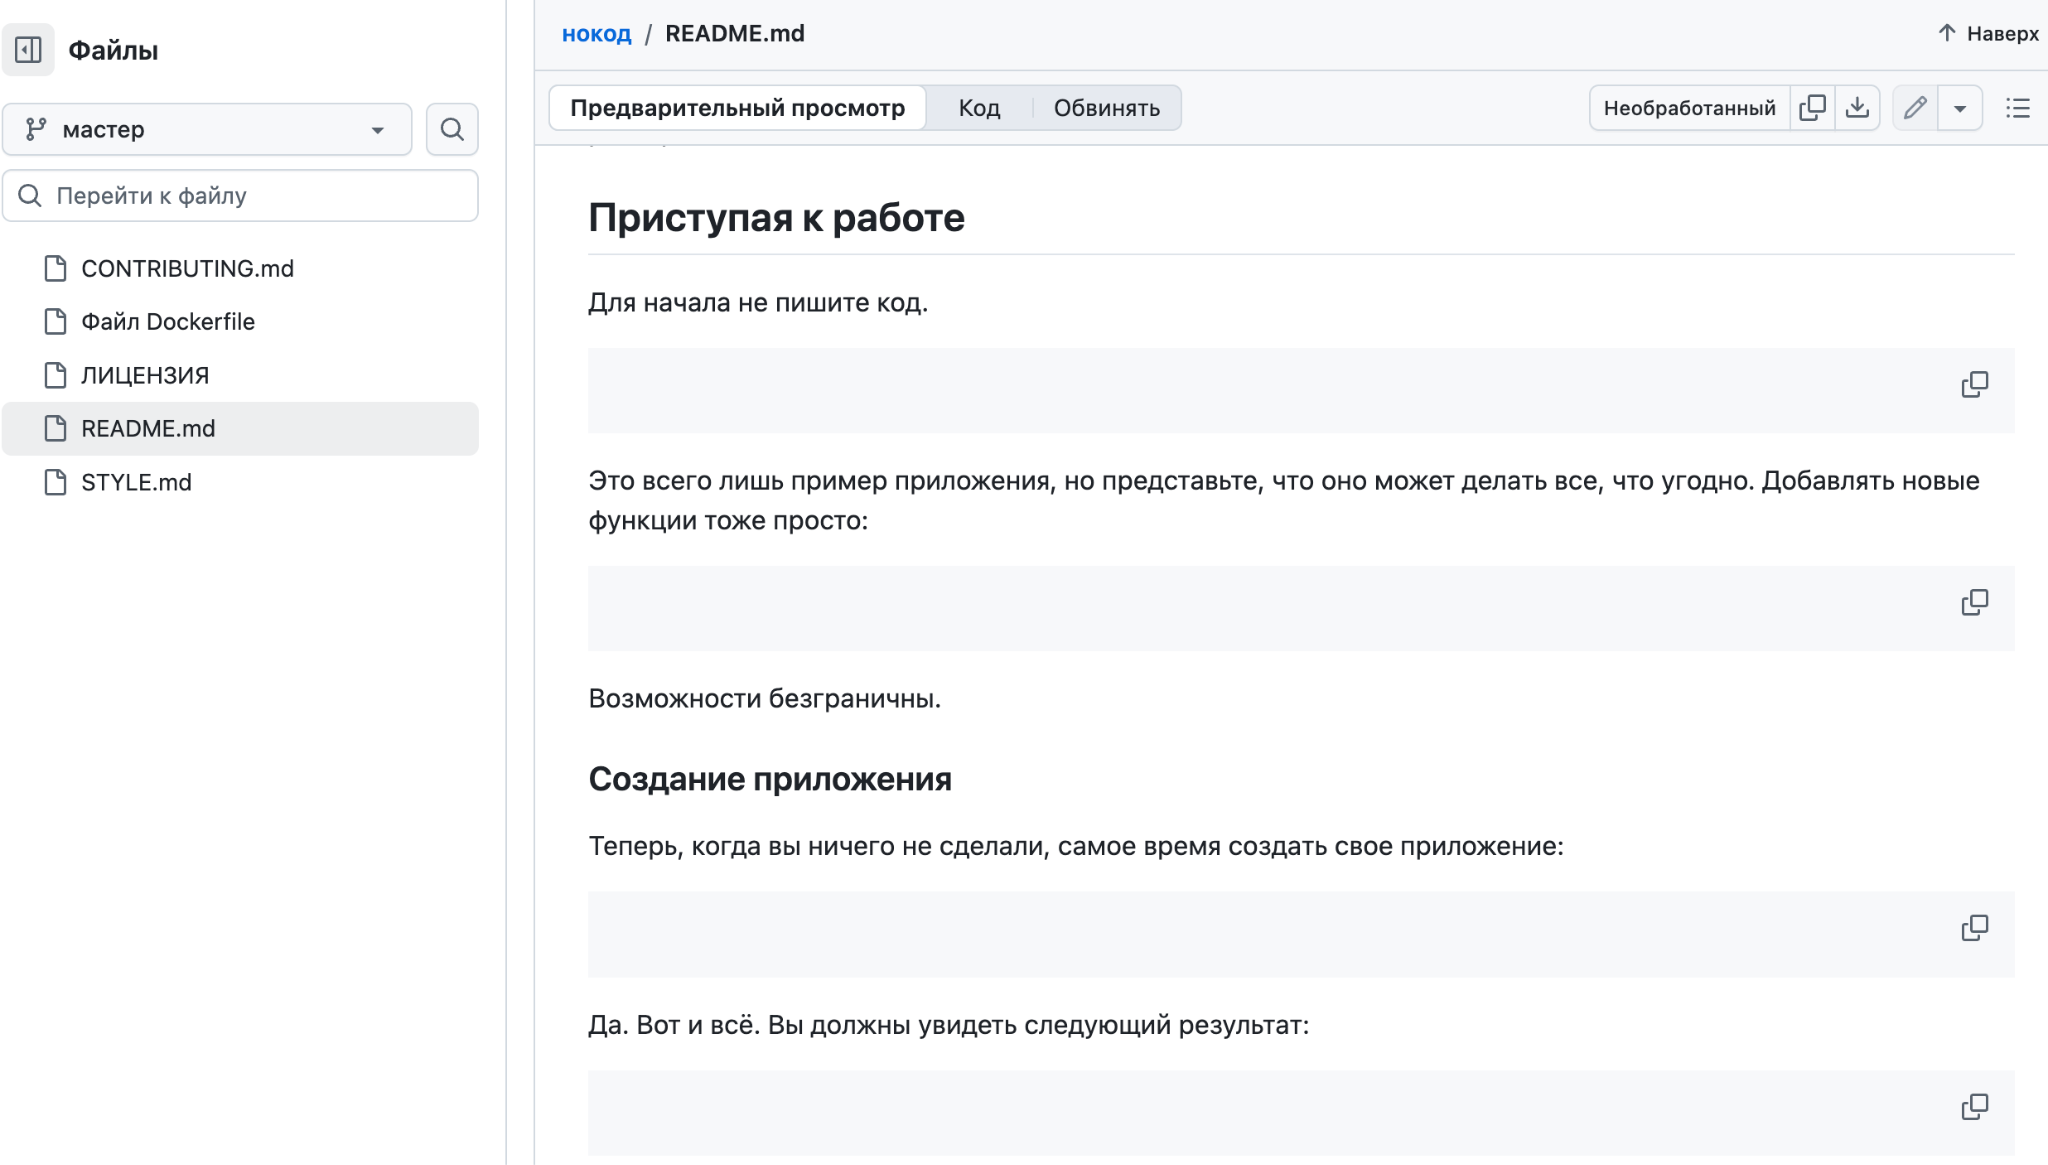
Task: Switch to the Код tab
Action: (x=977, y=107)
